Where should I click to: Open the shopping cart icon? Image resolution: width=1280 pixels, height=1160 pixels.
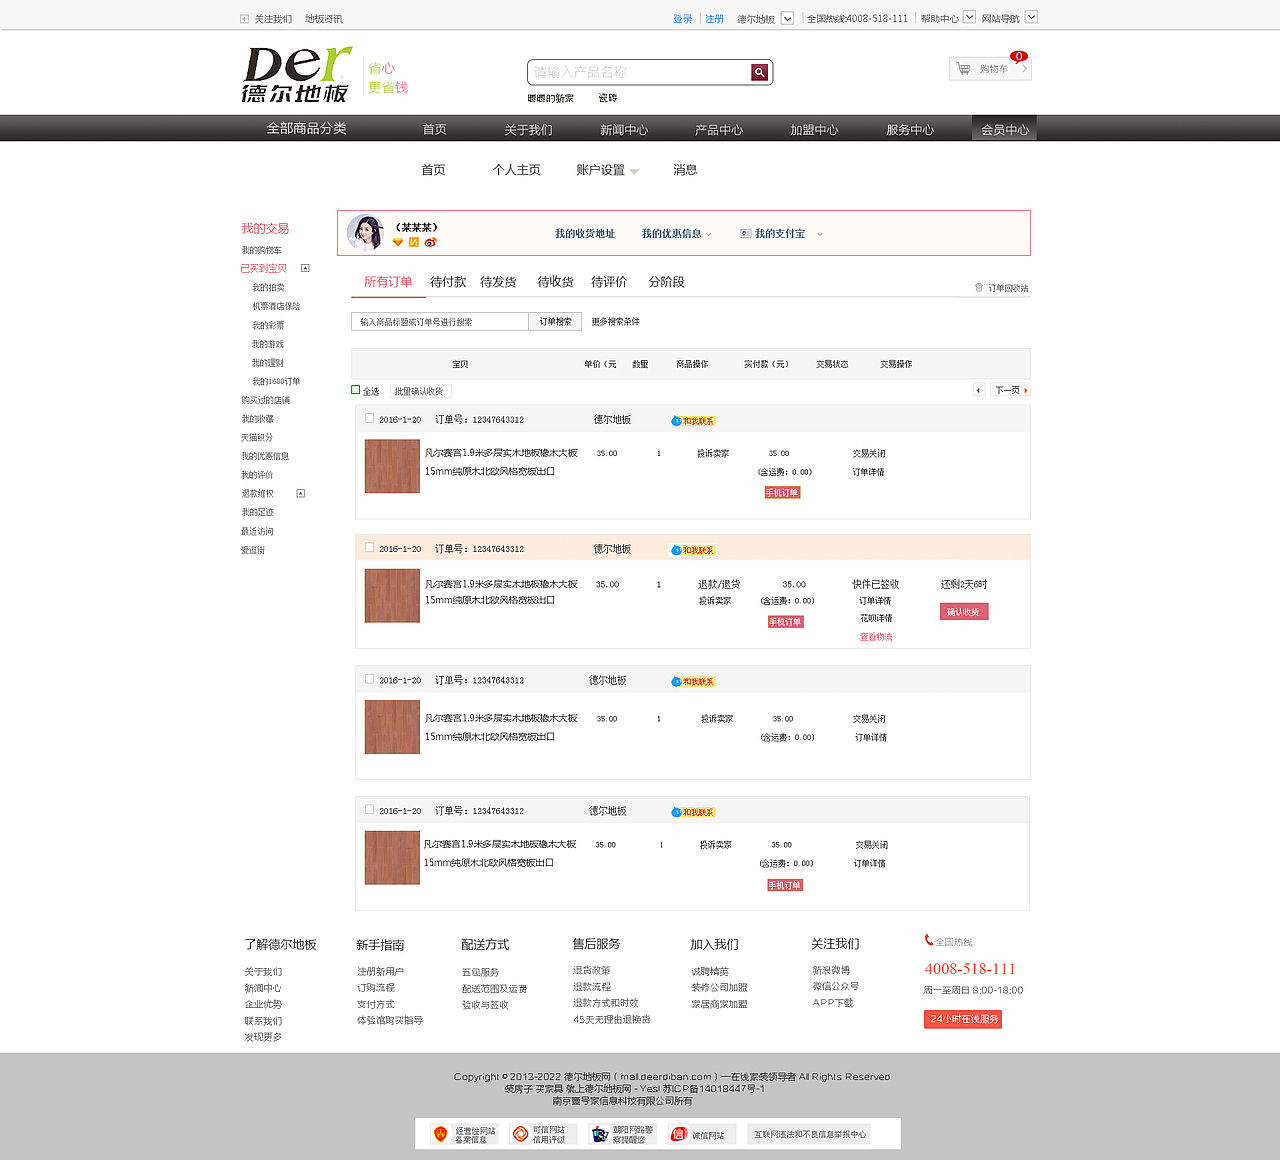pos(963,69)
